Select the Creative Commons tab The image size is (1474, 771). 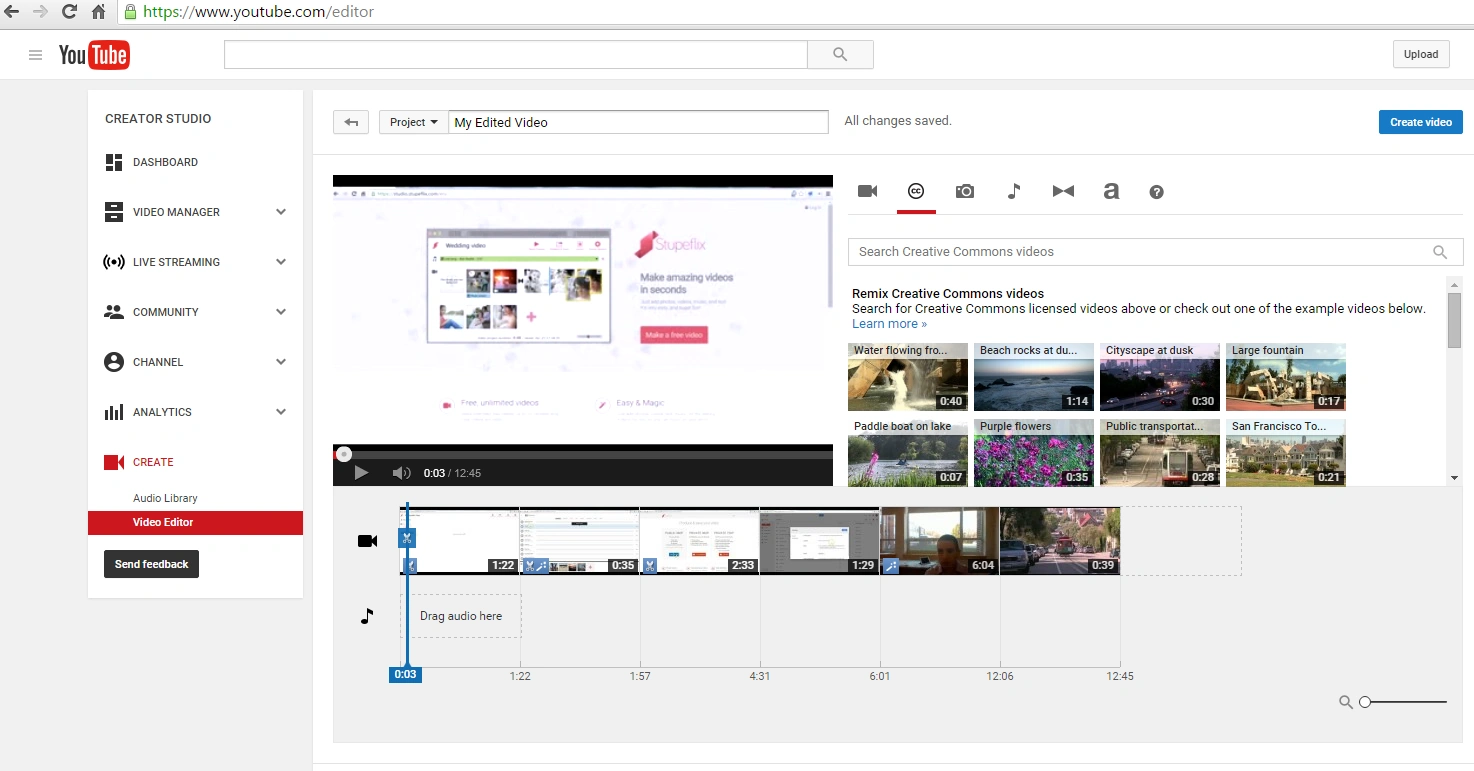915,191
